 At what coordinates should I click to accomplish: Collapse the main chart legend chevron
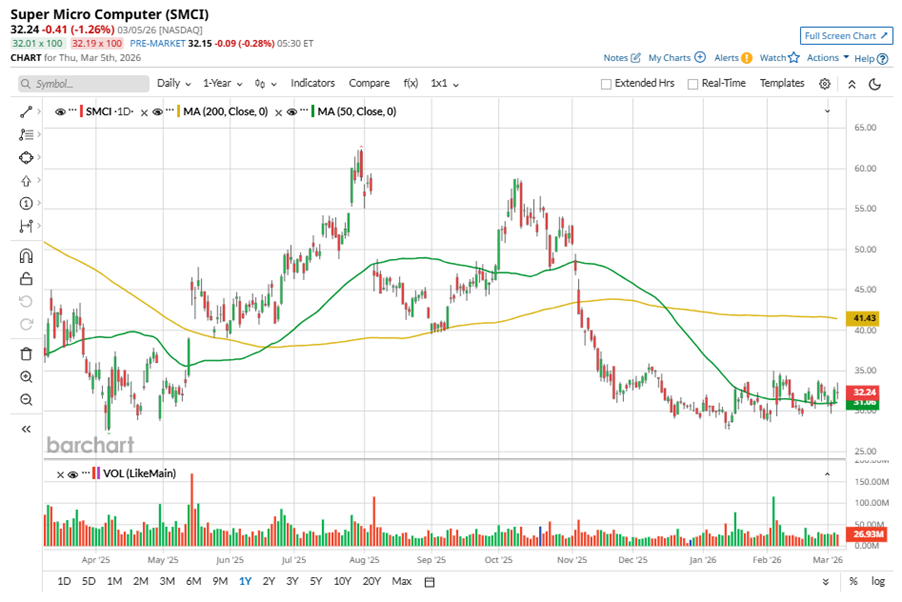tap(827, 111)
